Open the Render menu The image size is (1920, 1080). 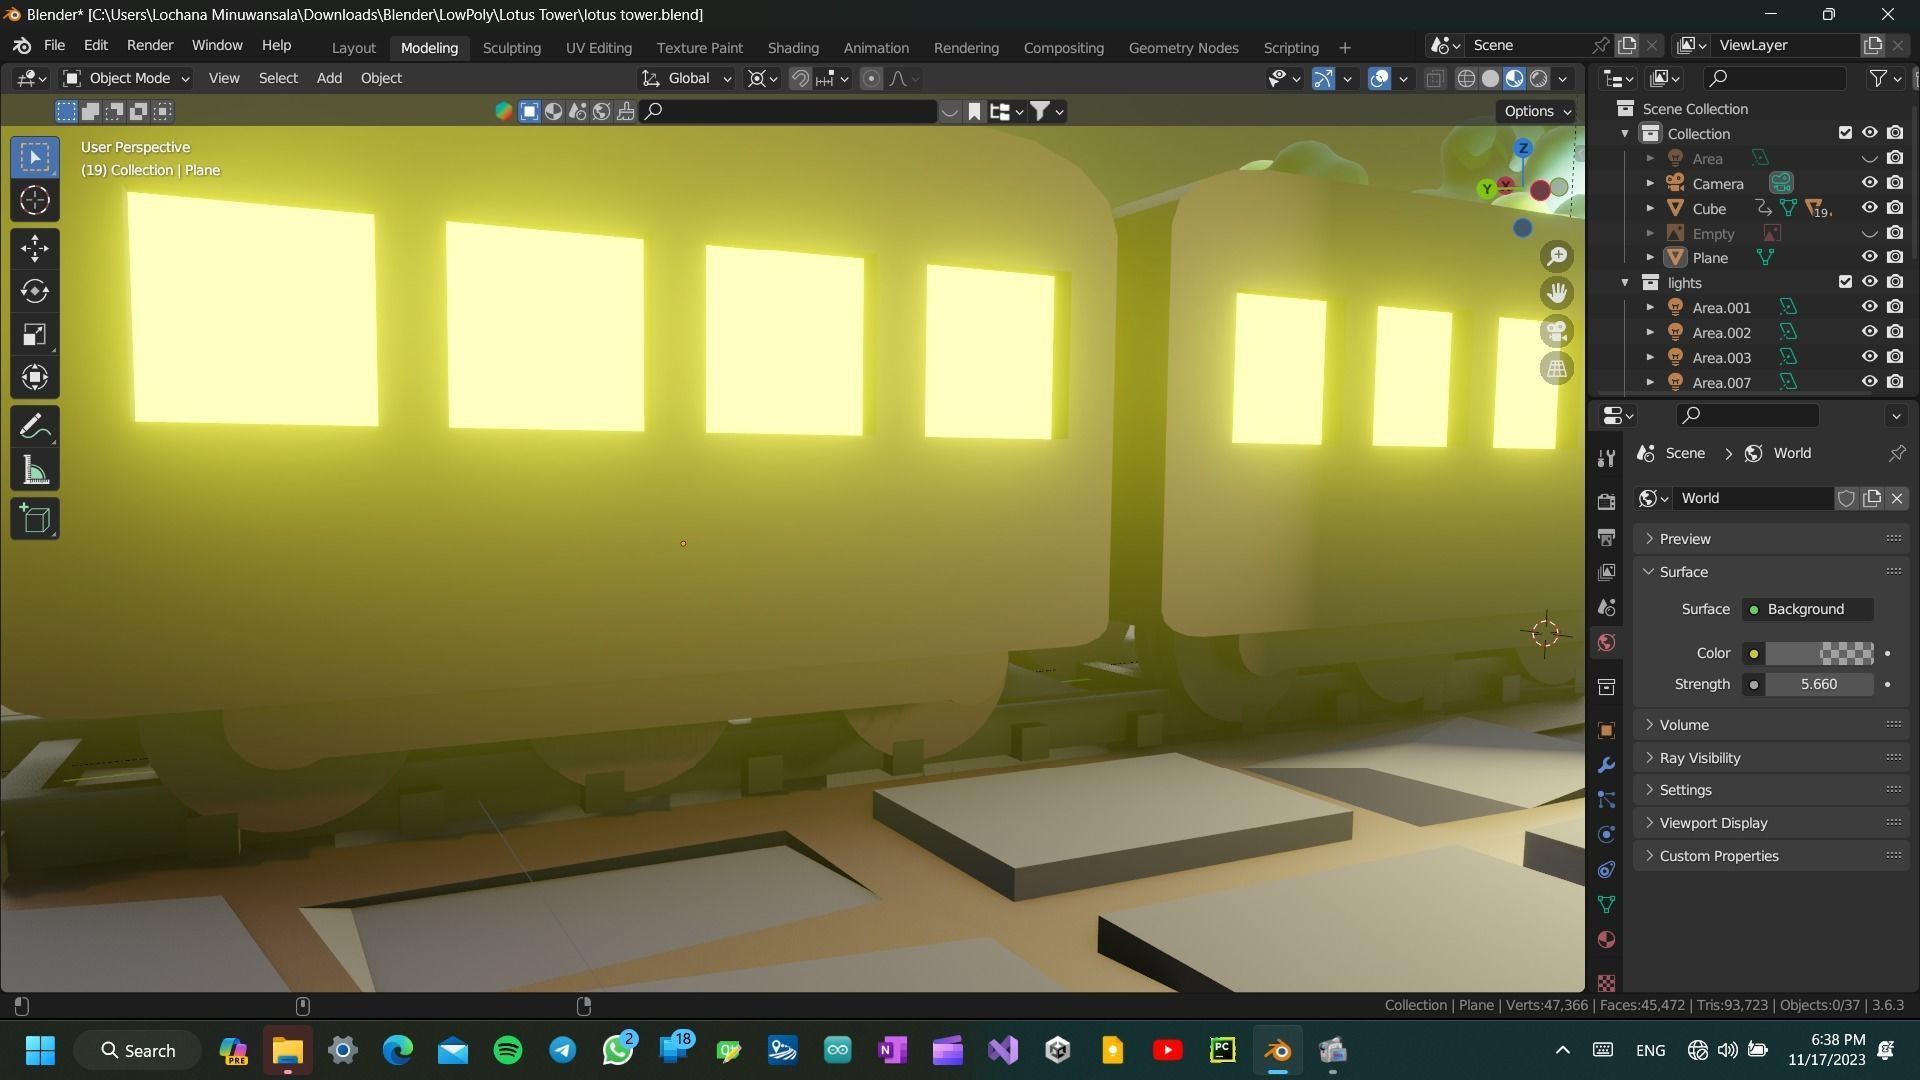point(149,45)
